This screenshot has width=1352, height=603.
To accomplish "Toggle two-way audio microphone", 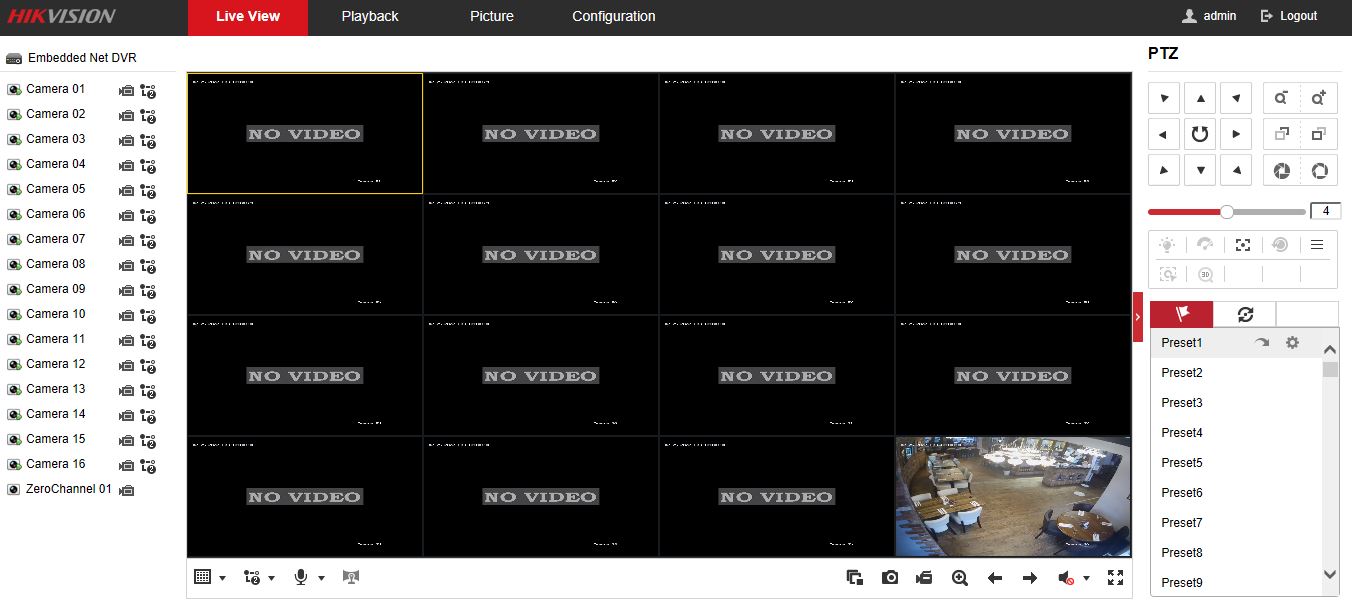I will (300, 578).
